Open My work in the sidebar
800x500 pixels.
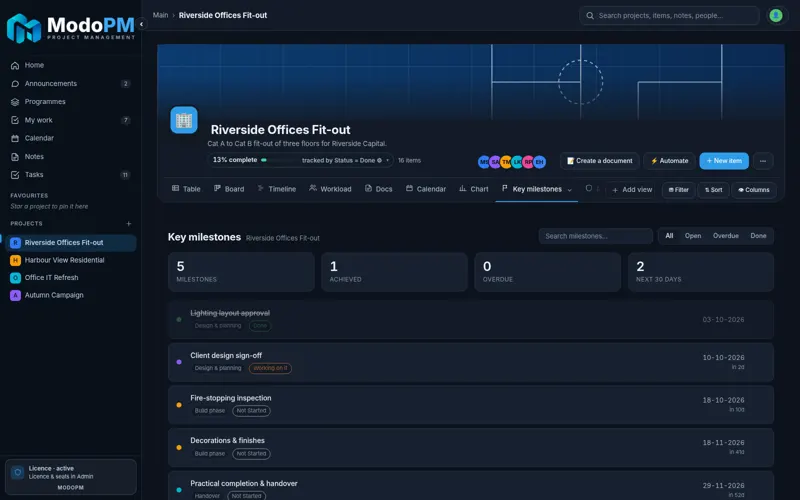[70, 120]
